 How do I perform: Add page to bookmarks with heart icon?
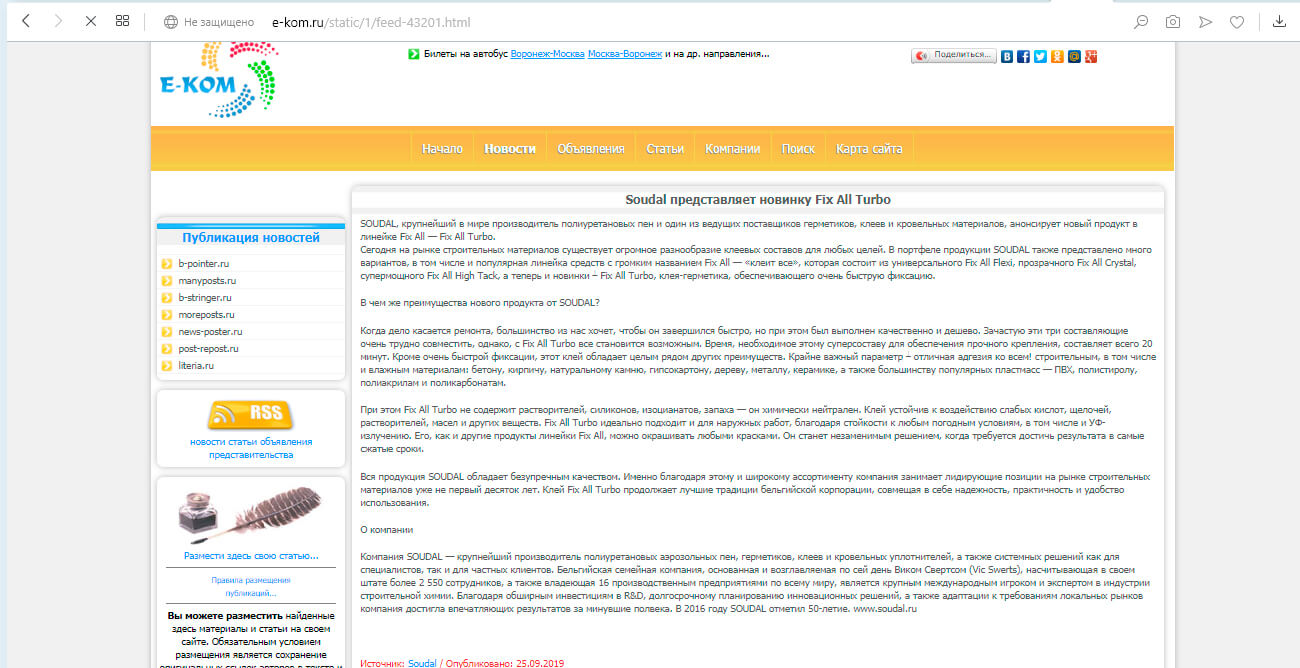pos(1237,22)
